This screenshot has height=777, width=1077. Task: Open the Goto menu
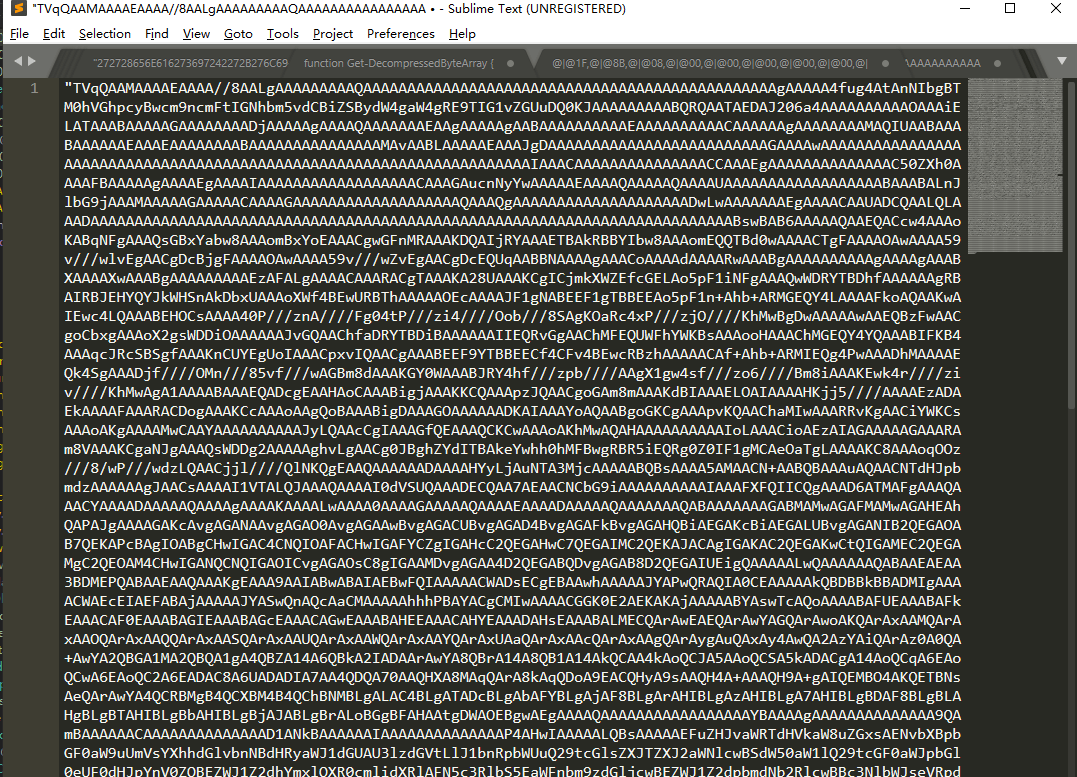pos(238,34)
